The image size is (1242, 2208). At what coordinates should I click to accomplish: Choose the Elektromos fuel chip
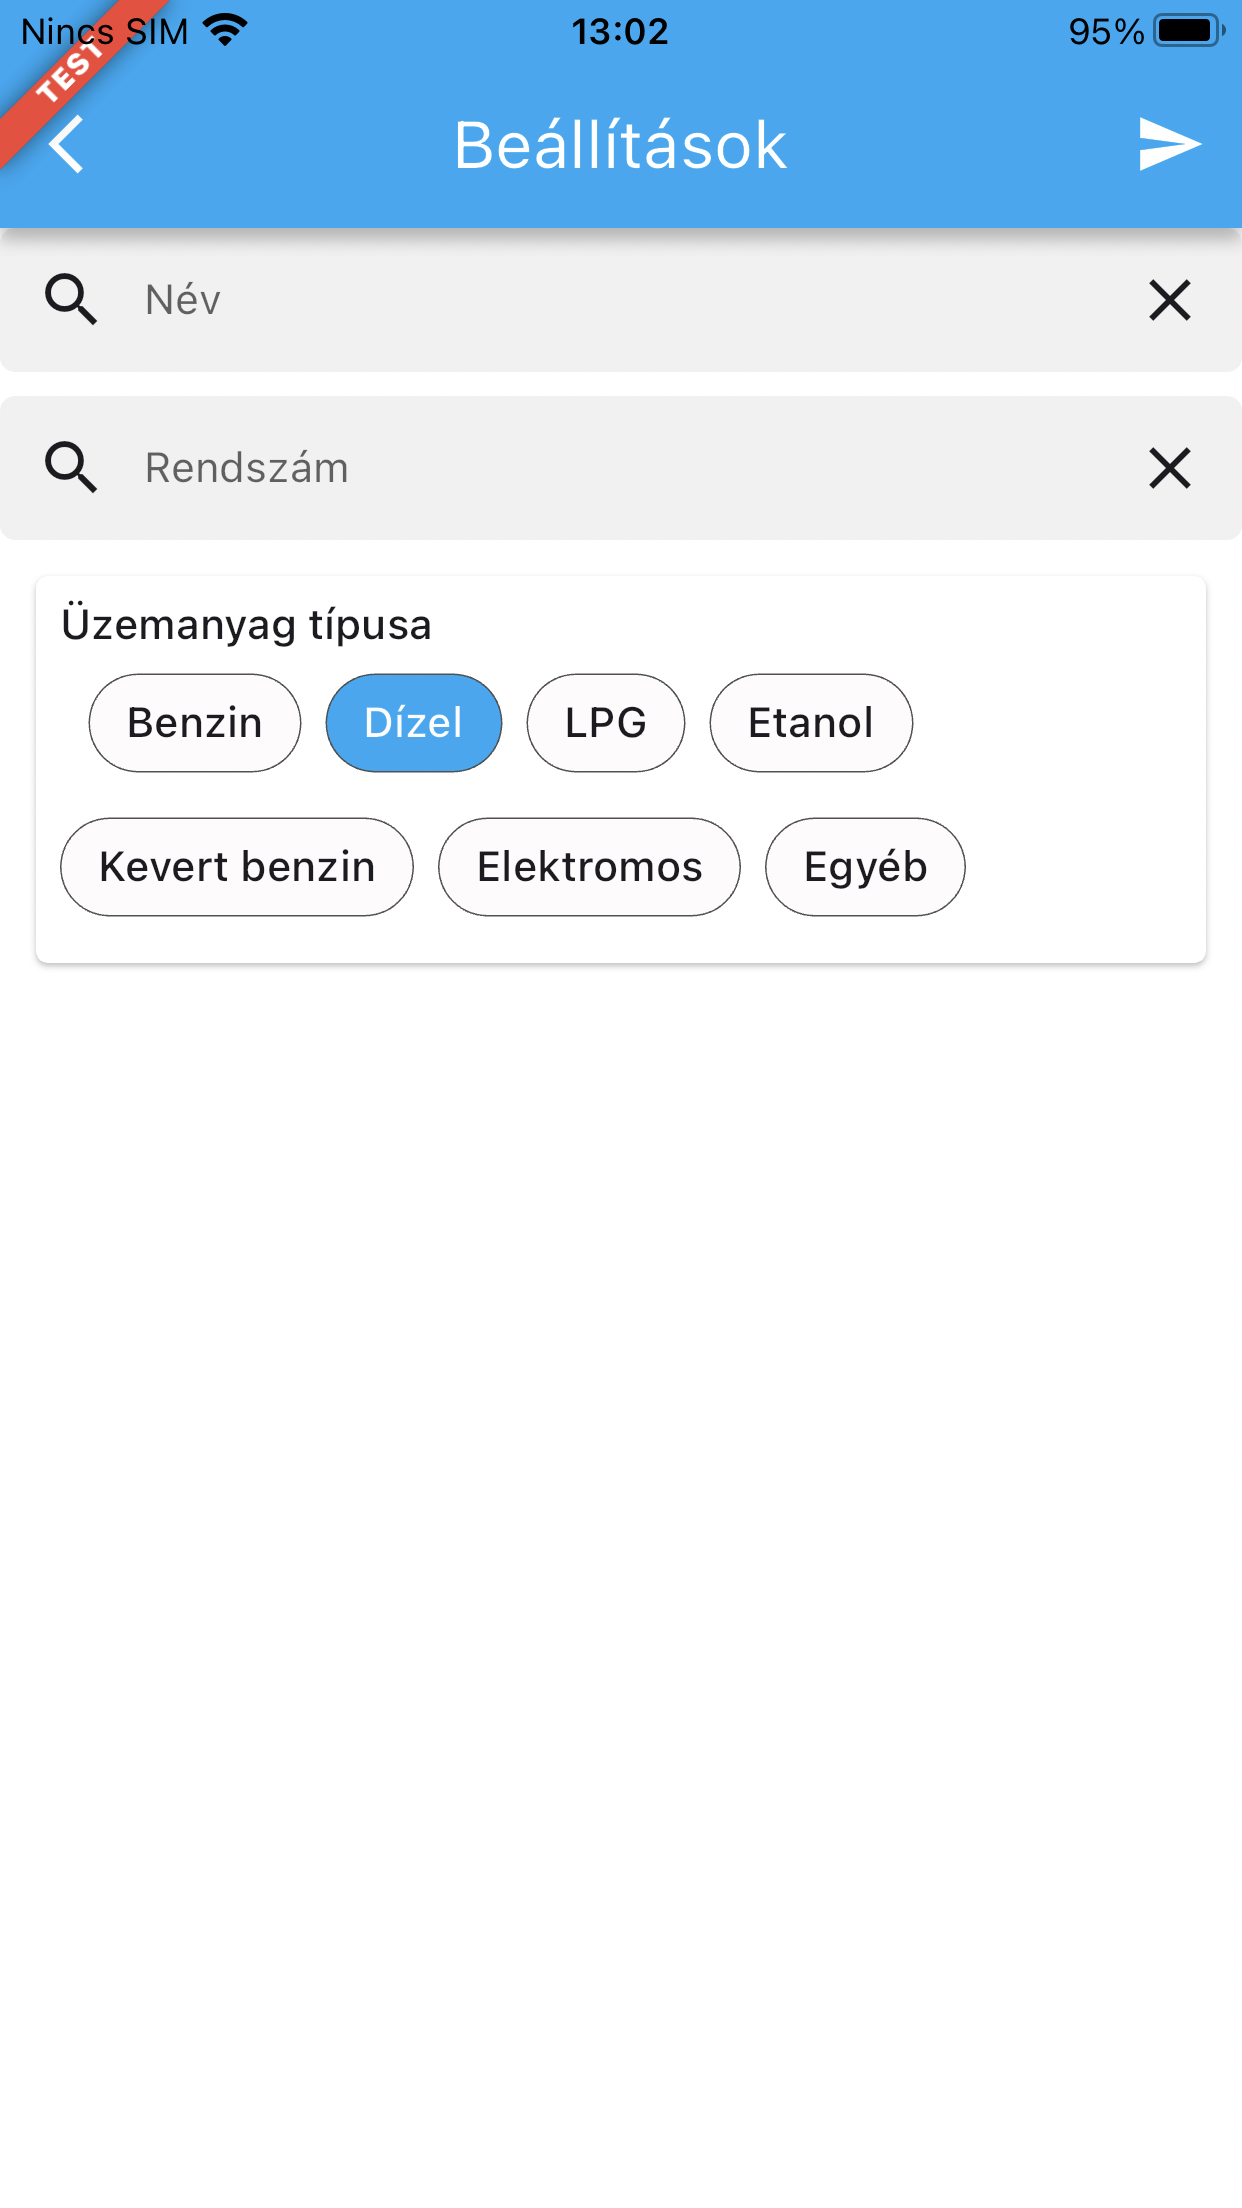coord(589,867)
